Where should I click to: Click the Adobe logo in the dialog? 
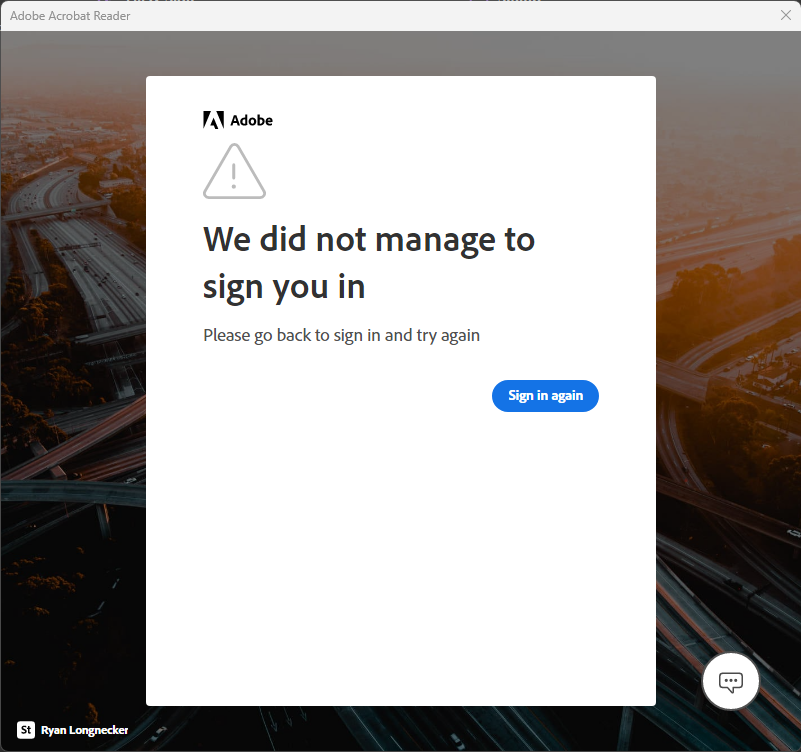pos(238,119)
